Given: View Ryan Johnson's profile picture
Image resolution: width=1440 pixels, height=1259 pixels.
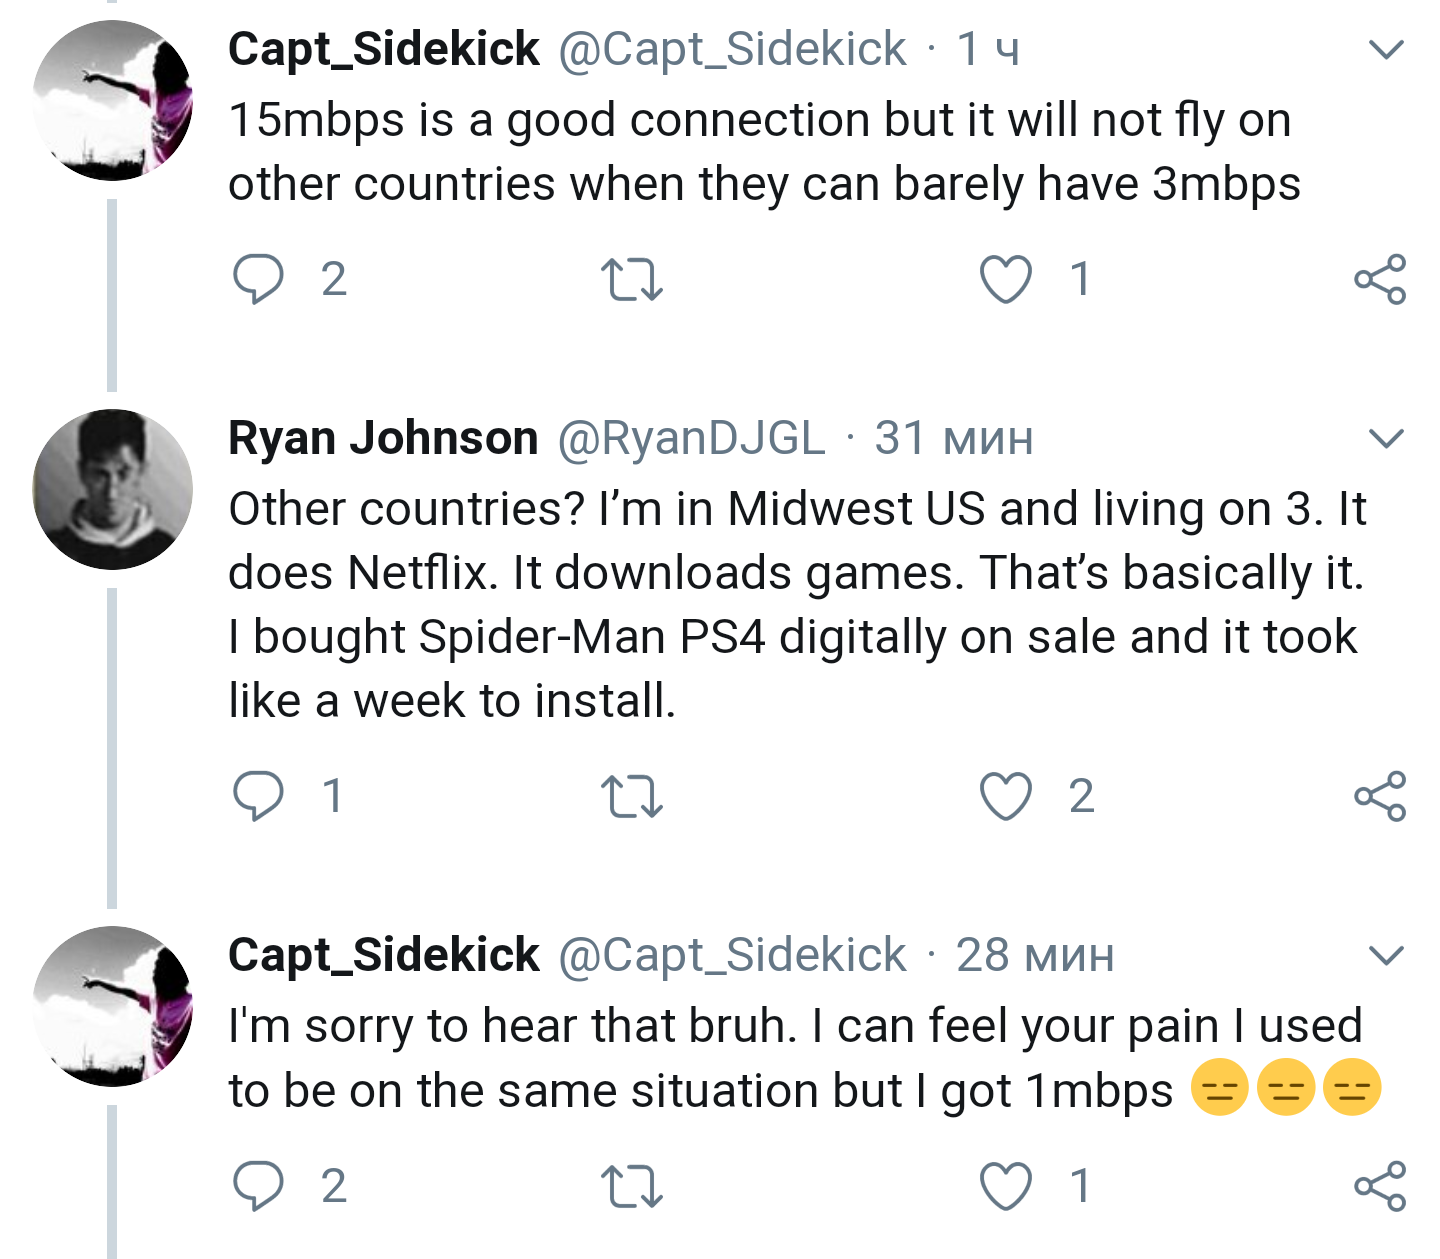Looking at the screenshot, I should coord(113,489).
